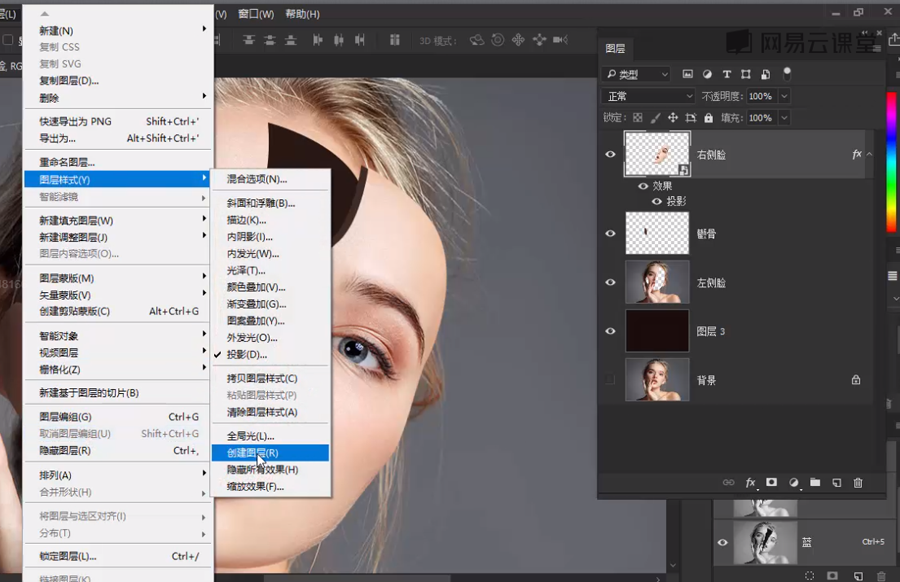900x582 pixels.
Task: Click the lock all padlock icon
Action: pos(706,118)
